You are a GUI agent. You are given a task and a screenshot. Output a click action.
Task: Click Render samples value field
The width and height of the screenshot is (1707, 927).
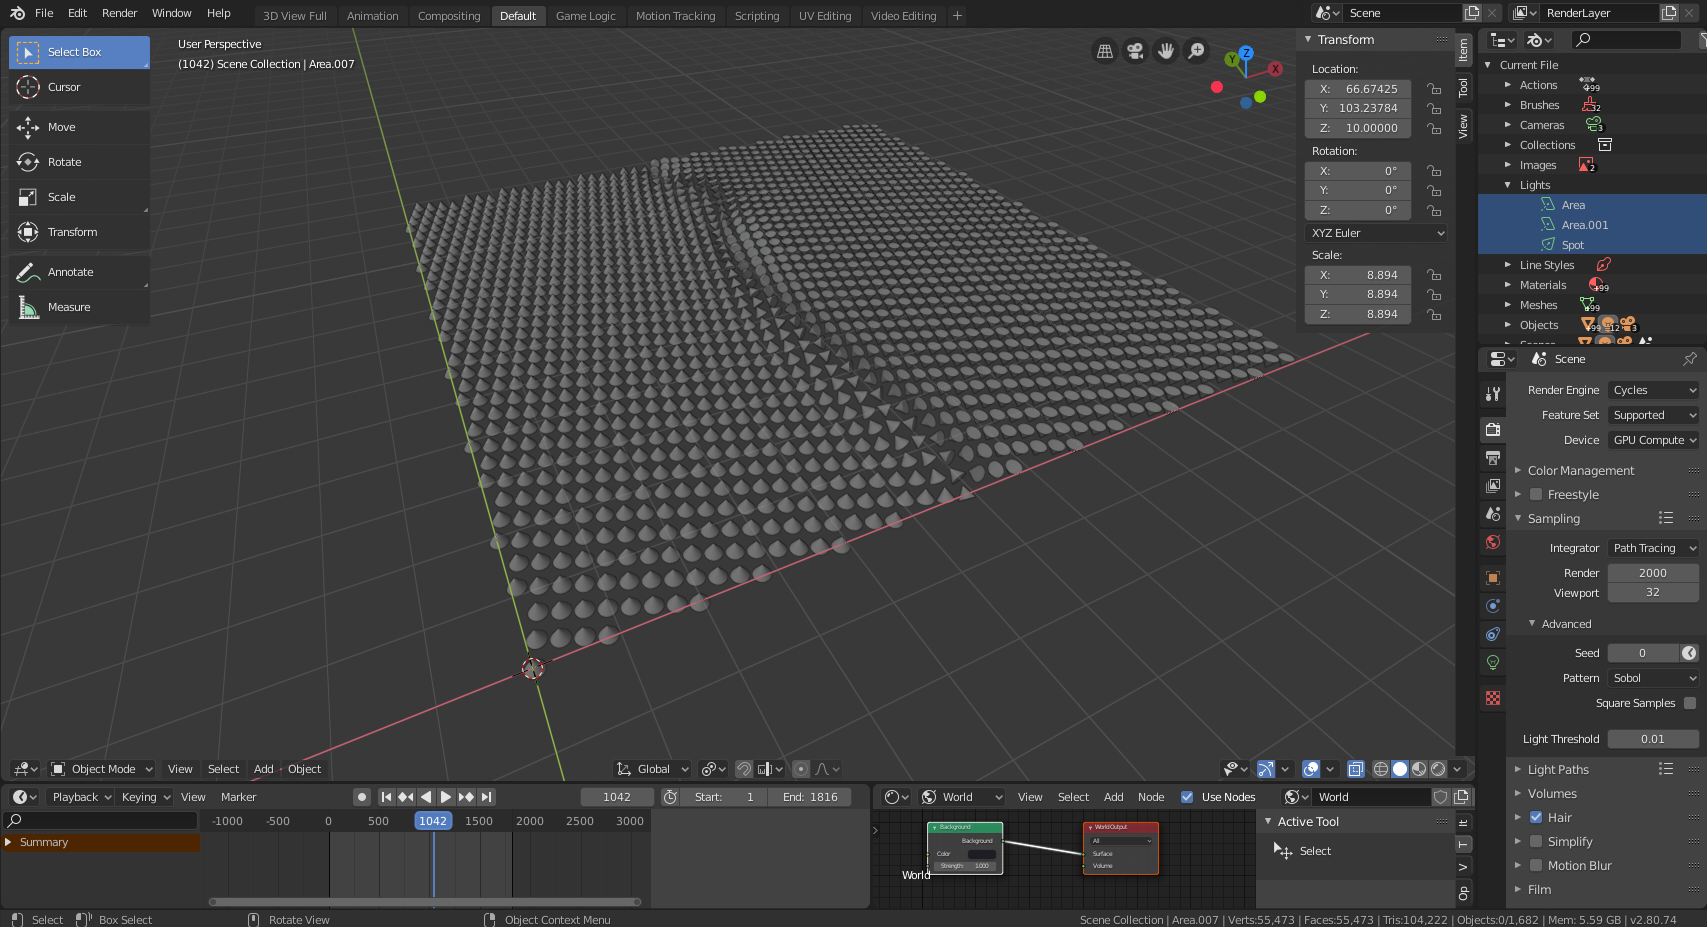1653,573
